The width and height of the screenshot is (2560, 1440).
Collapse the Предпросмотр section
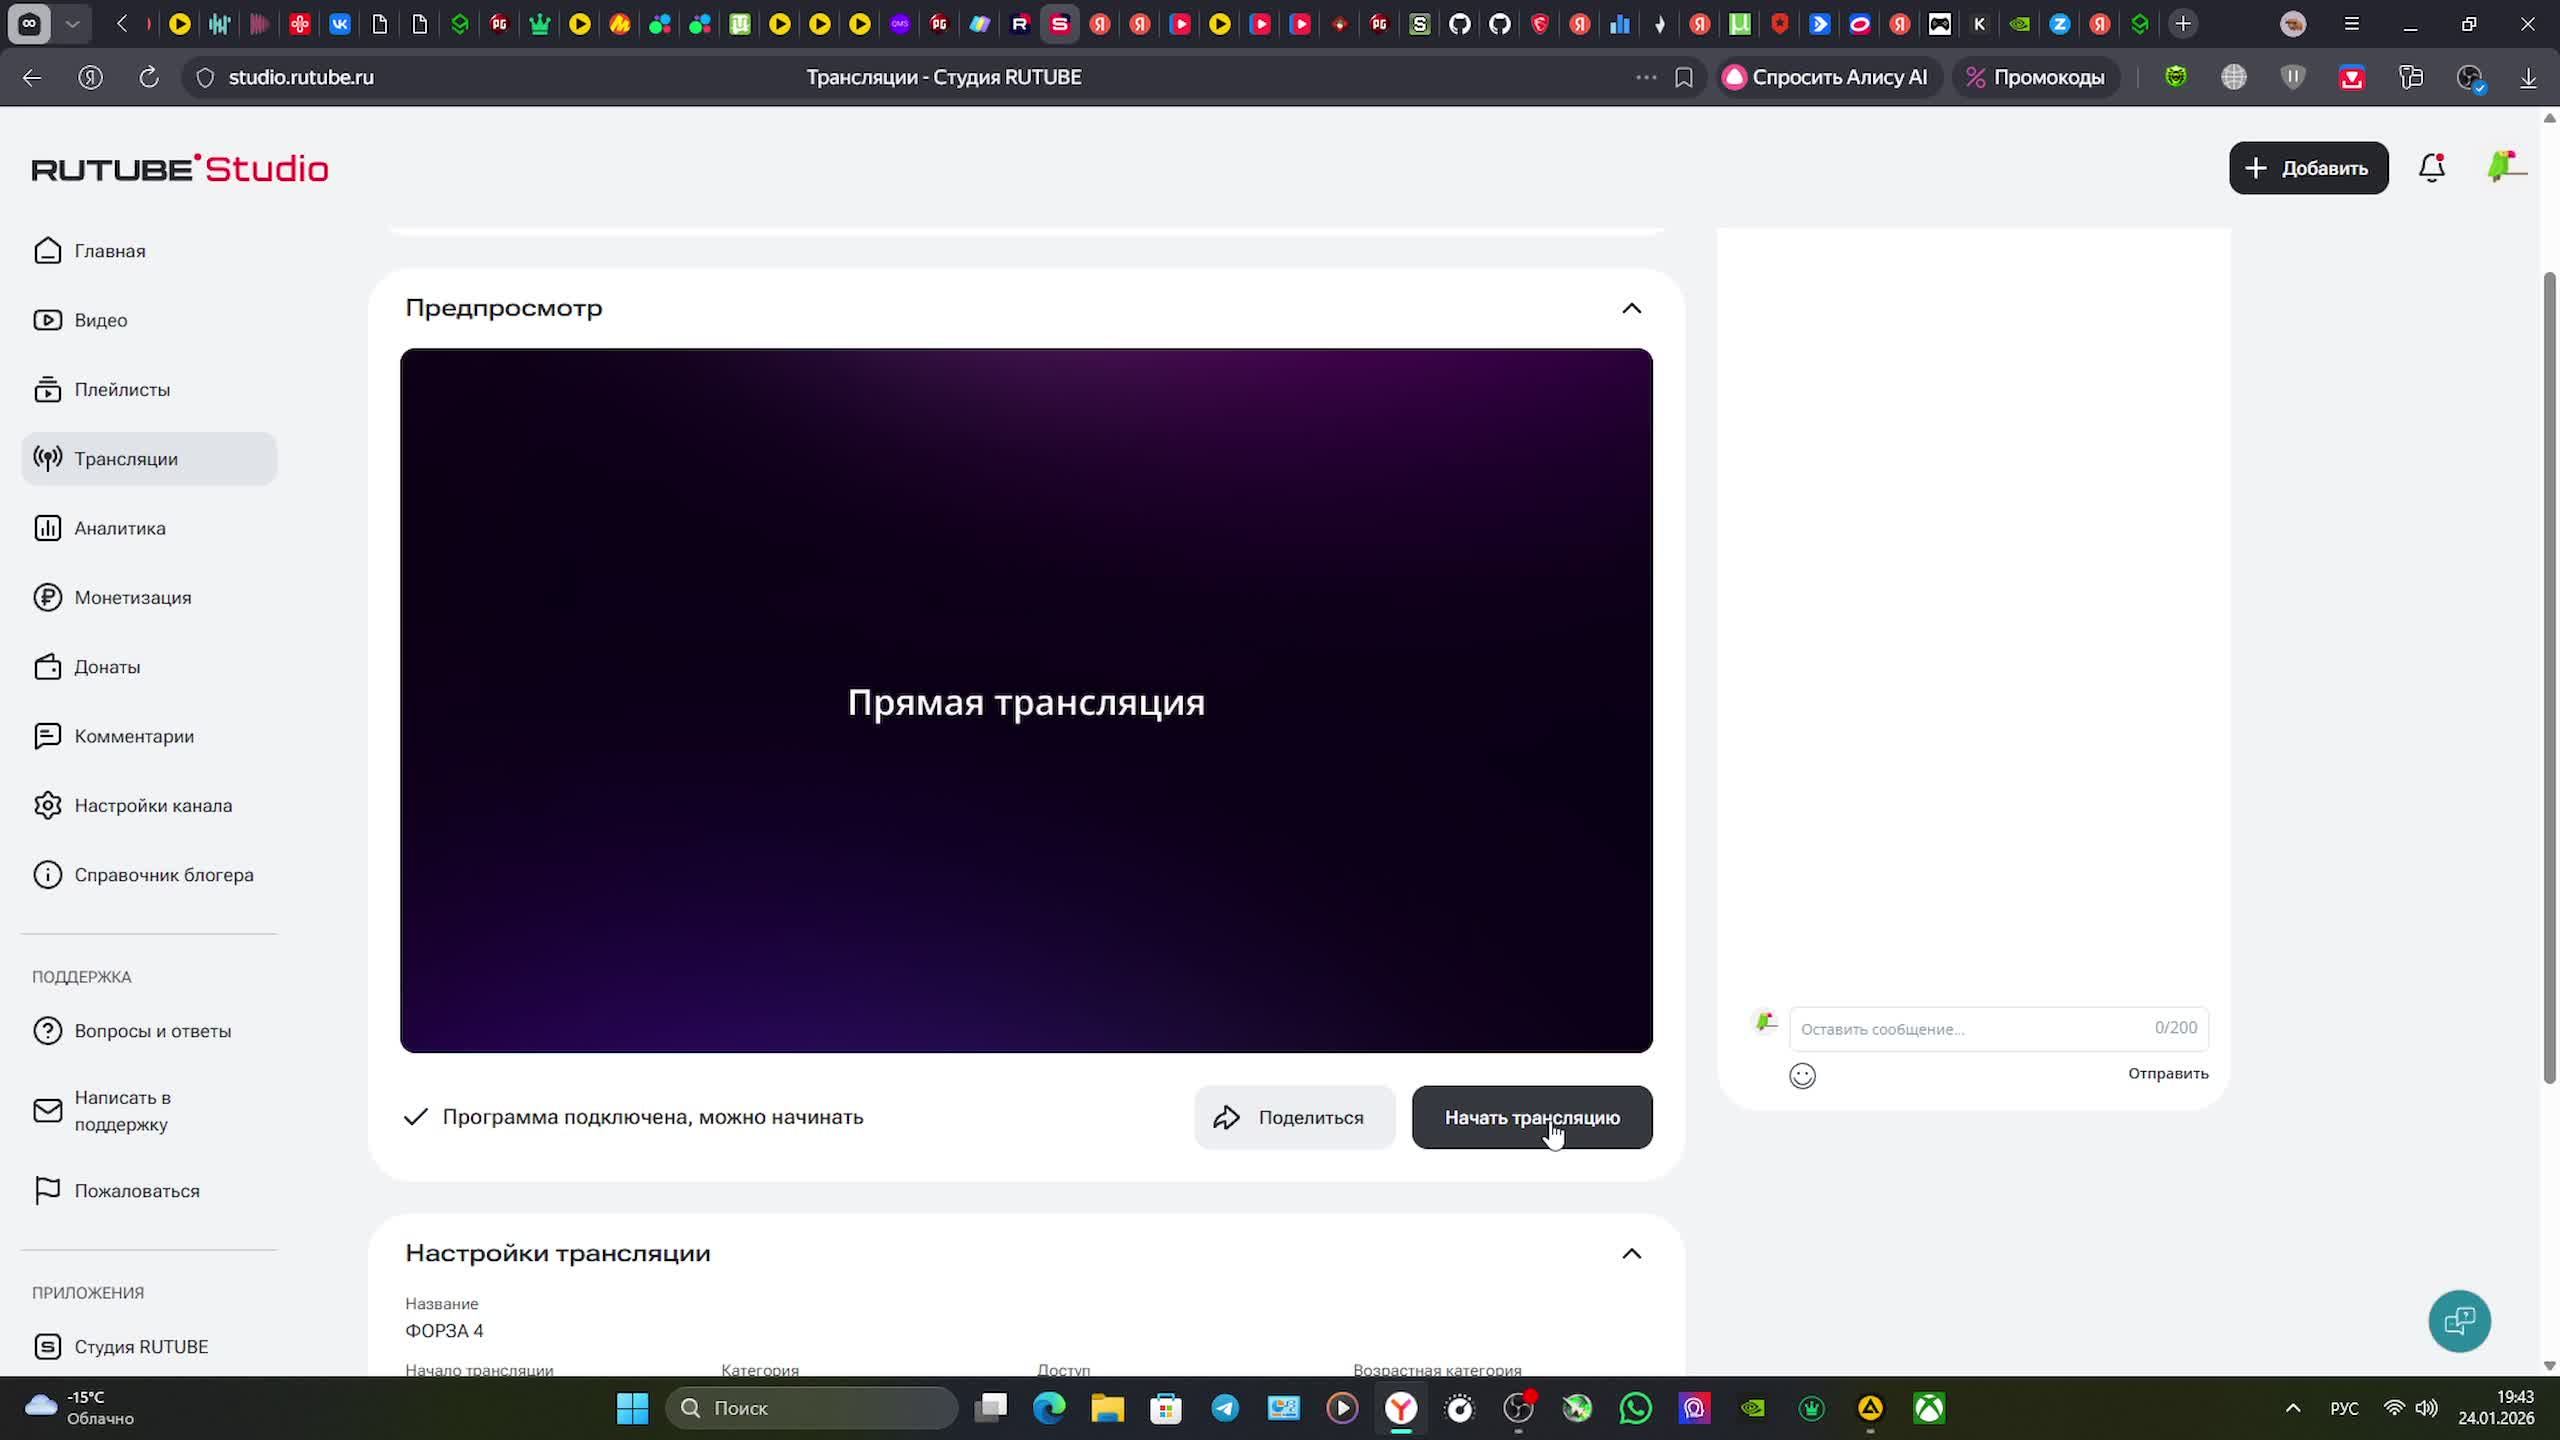pyautogui.click(x=1631, y=308)
